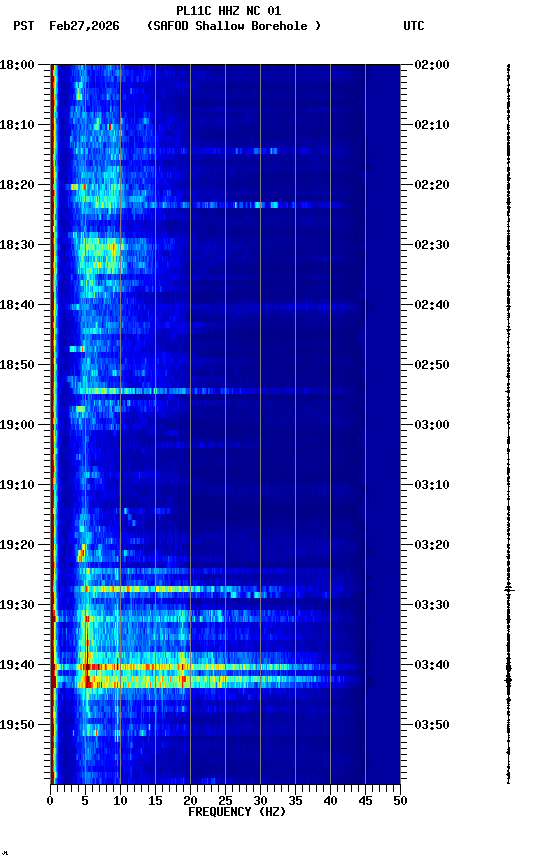Viewport: 552px width, 864px height.
Task: Click the large seismogram spike near 03:28
Action: (x=508, y=590)
